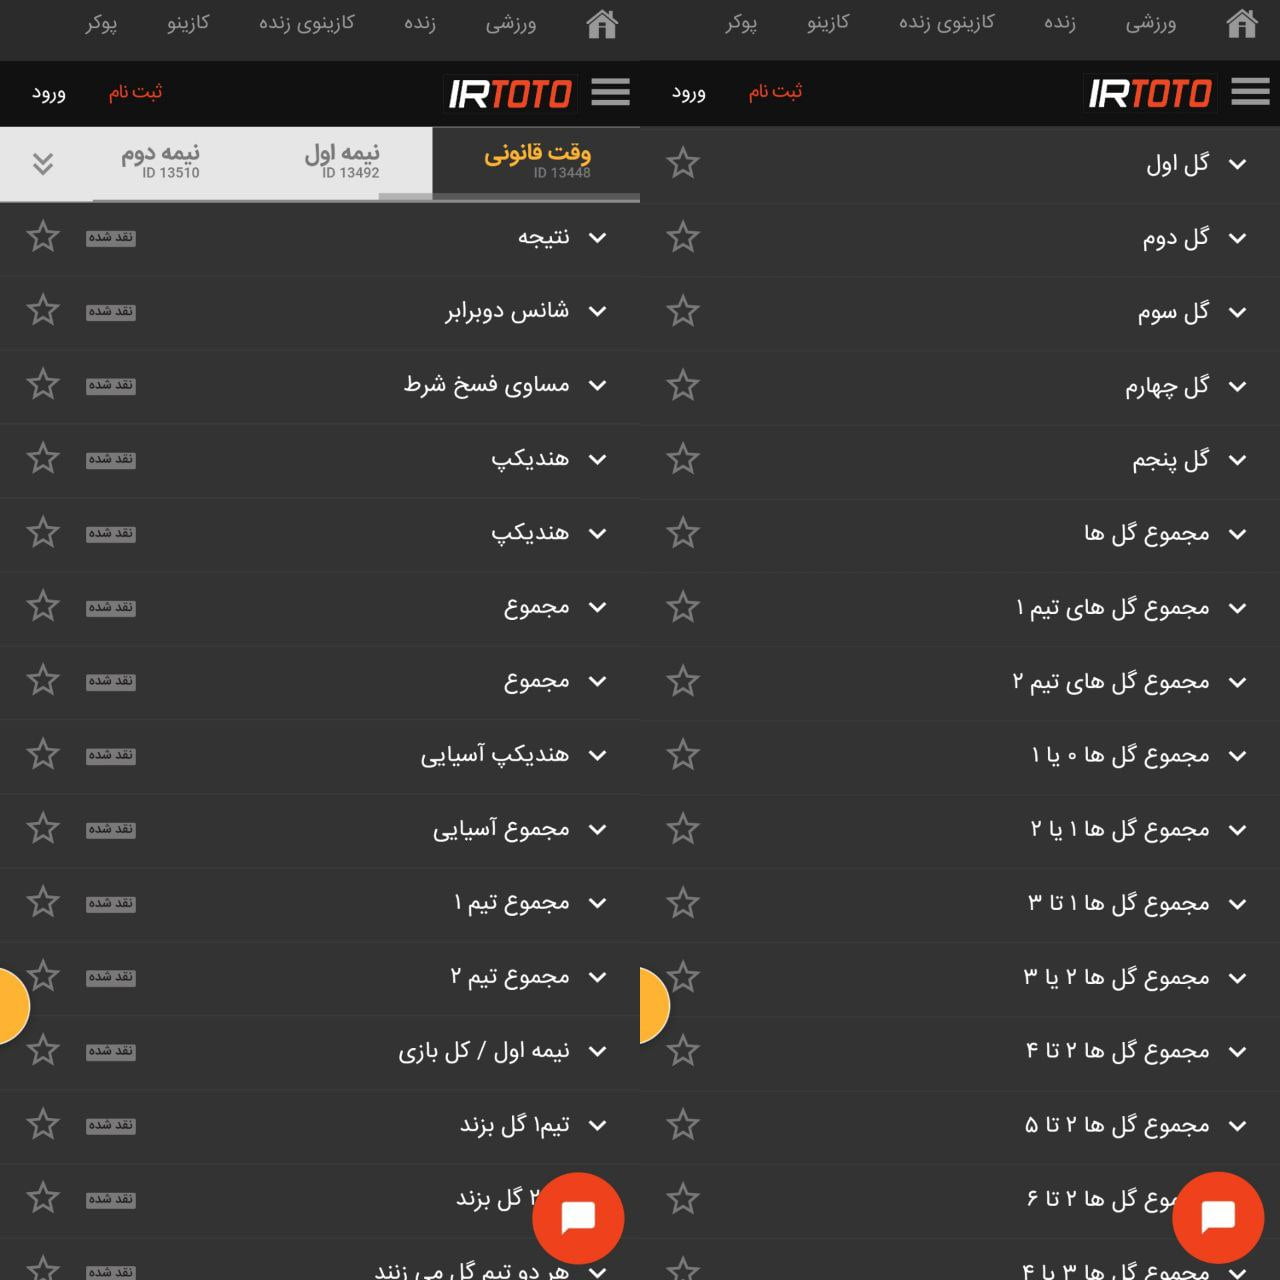1280x1280 pixels.
Task: Collapse all markets with the double chevron
Action: tap(42, 163)
